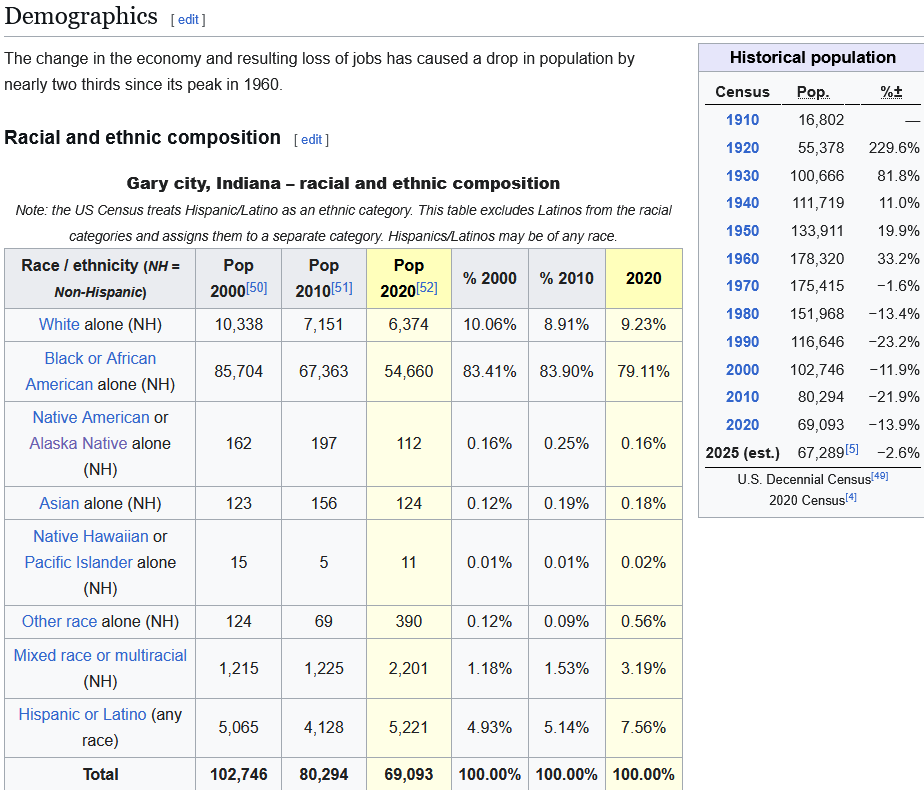Image resolution: width=924 pixels, height=790 pixels.
Task: Open the 2020 census year link
Action: [x=742, y=425]
